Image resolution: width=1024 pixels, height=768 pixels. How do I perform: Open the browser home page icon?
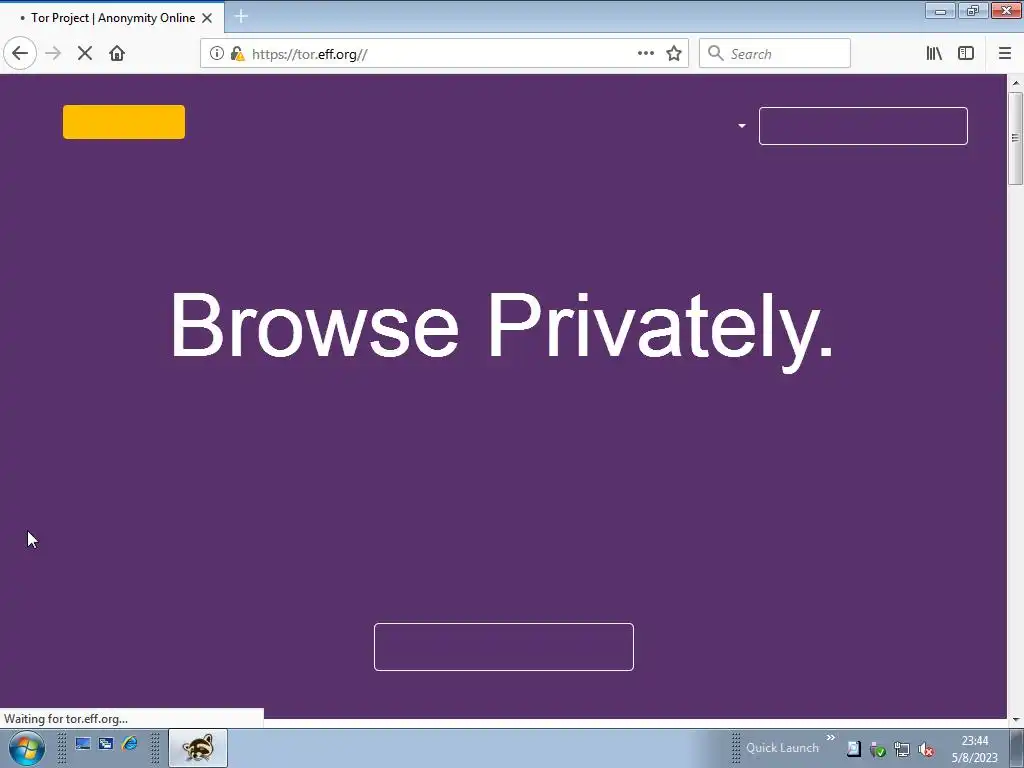117,54
